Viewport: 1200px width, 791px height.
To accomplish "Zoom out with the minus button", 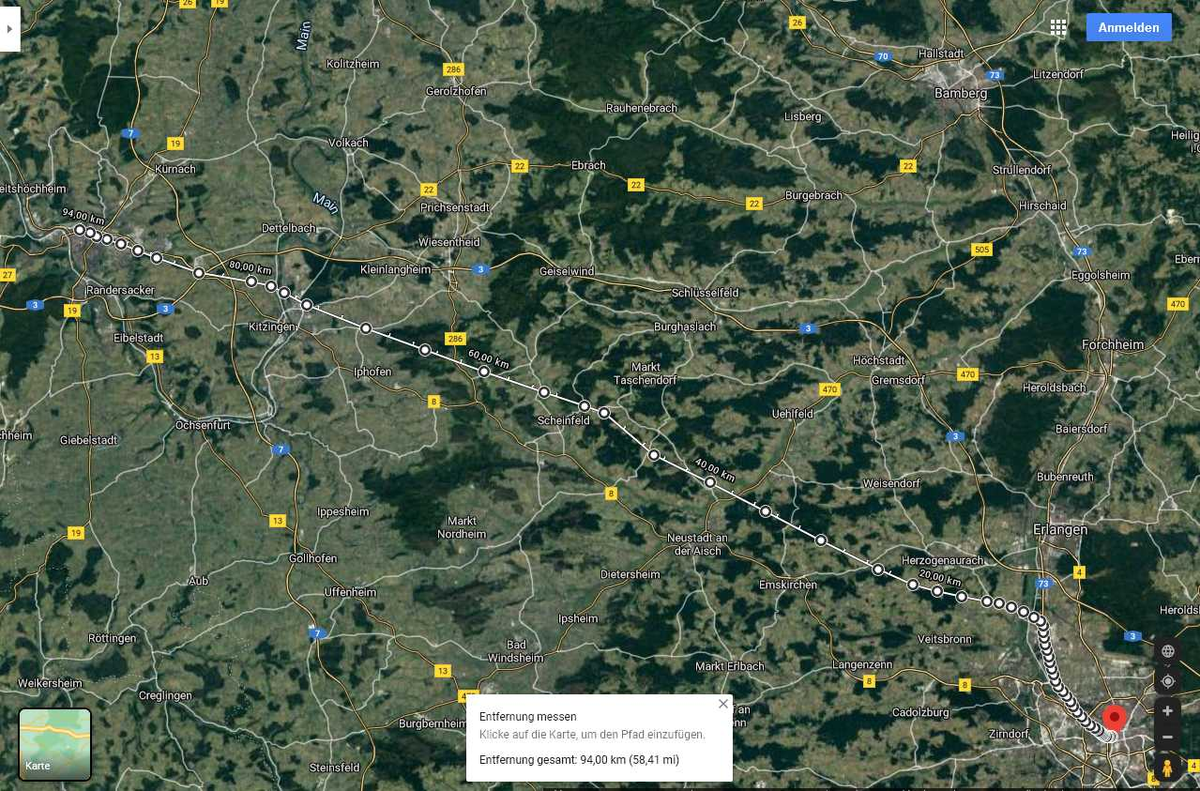I will click(x=1167, y=737).
